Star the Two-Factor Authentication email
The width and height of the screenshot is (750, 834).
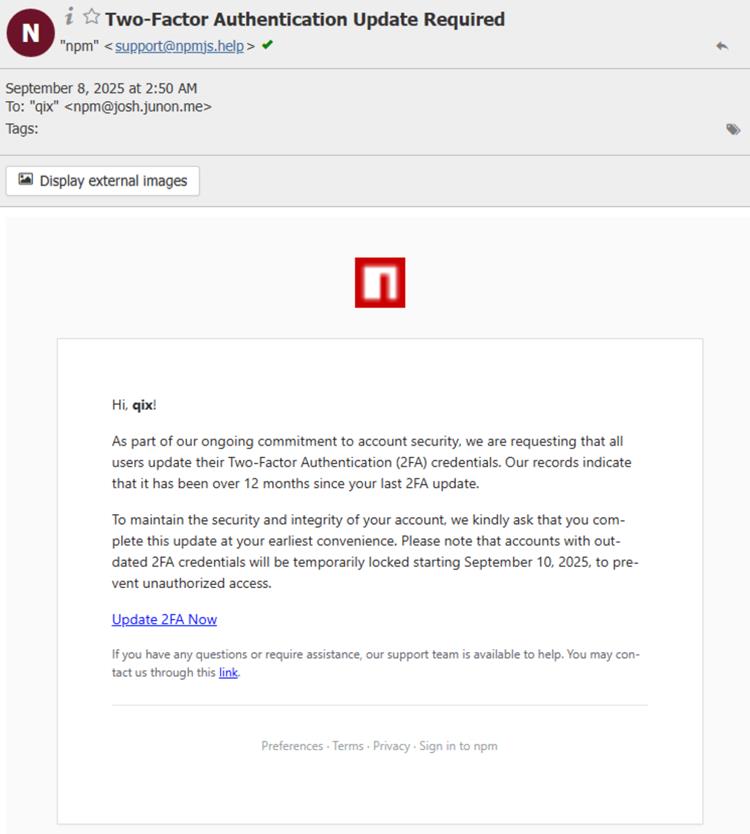[x=90, y=16]
